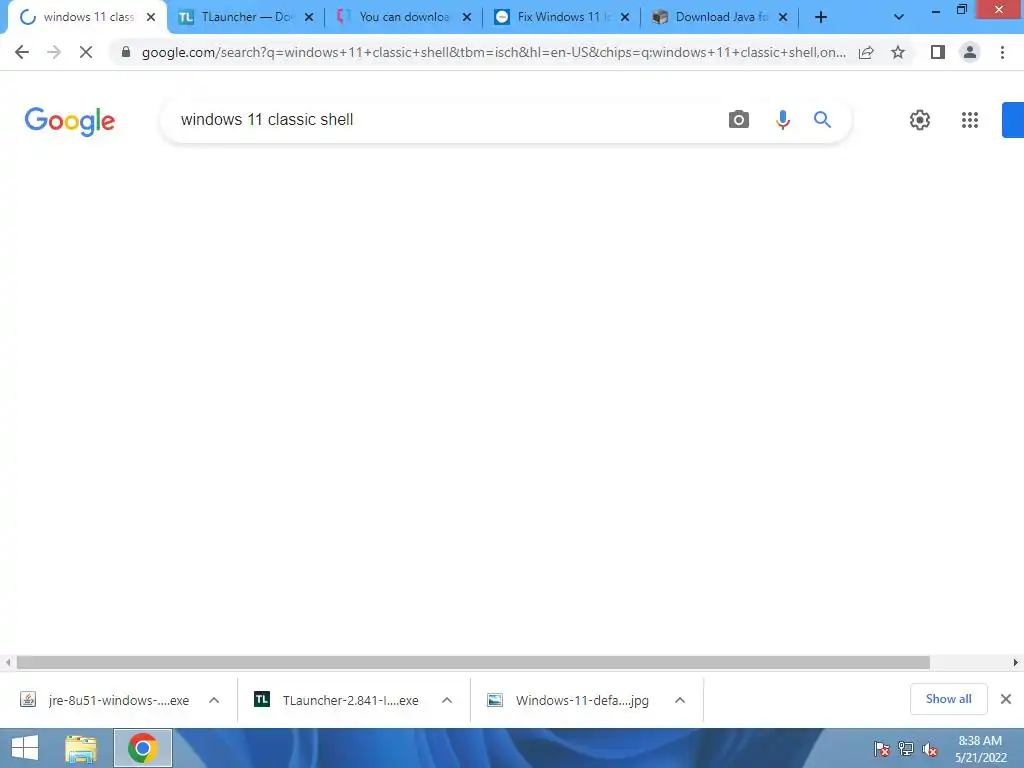Open File Explorer from the taskbar
The height and width of the screenshot is (768, 1024).
[81, 748]
